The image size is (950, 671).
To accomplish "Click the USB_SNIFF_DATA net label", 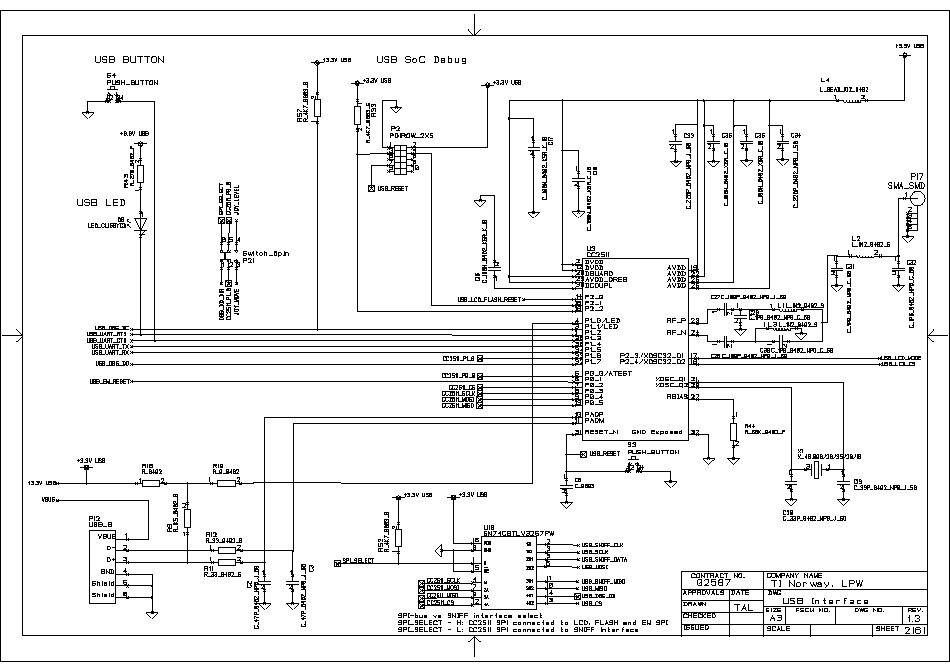I will 604,560.
